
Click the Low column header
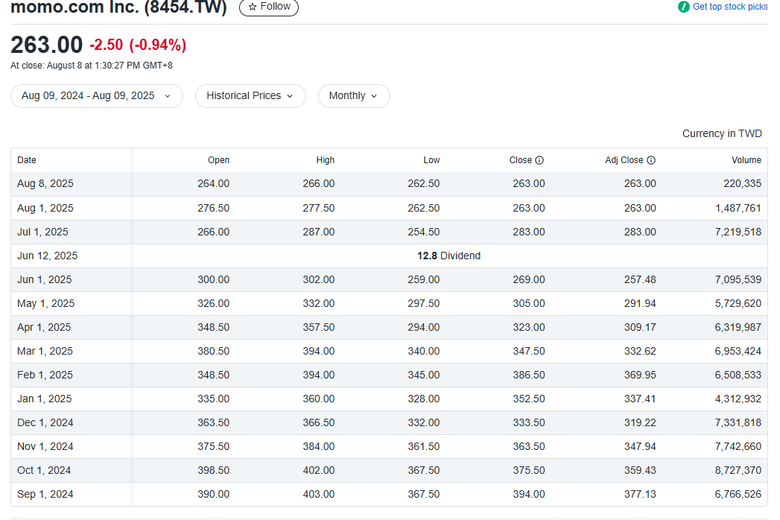[x=431, y=160]
